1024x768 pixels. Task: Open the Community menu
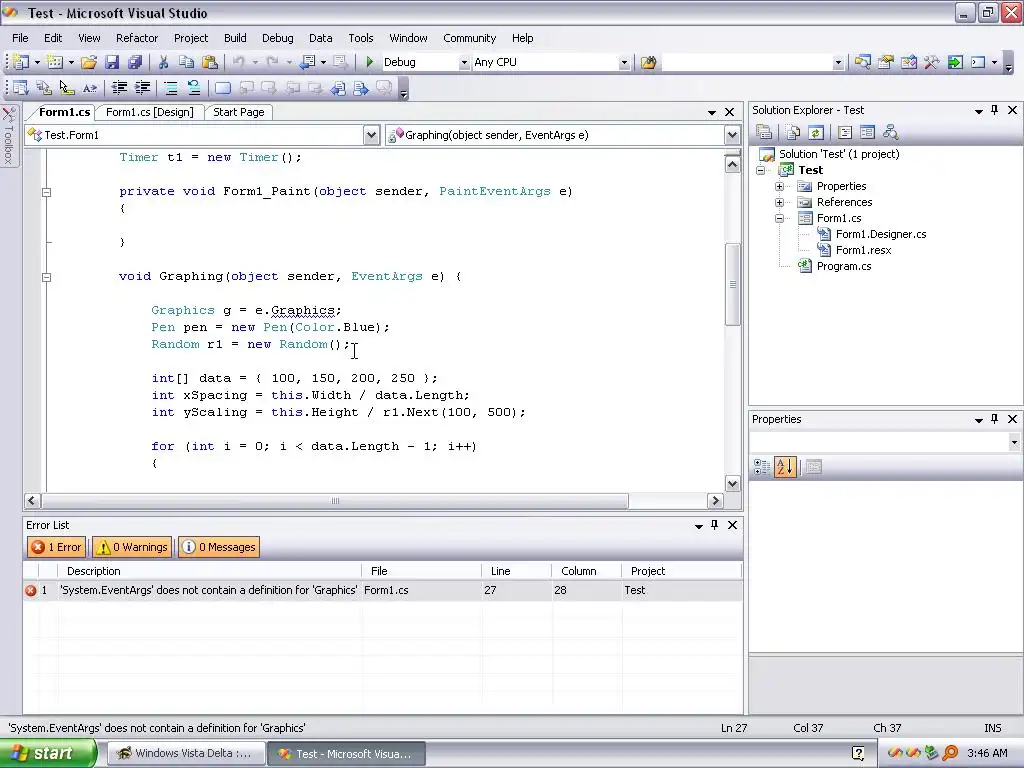[x=470, y=38]
